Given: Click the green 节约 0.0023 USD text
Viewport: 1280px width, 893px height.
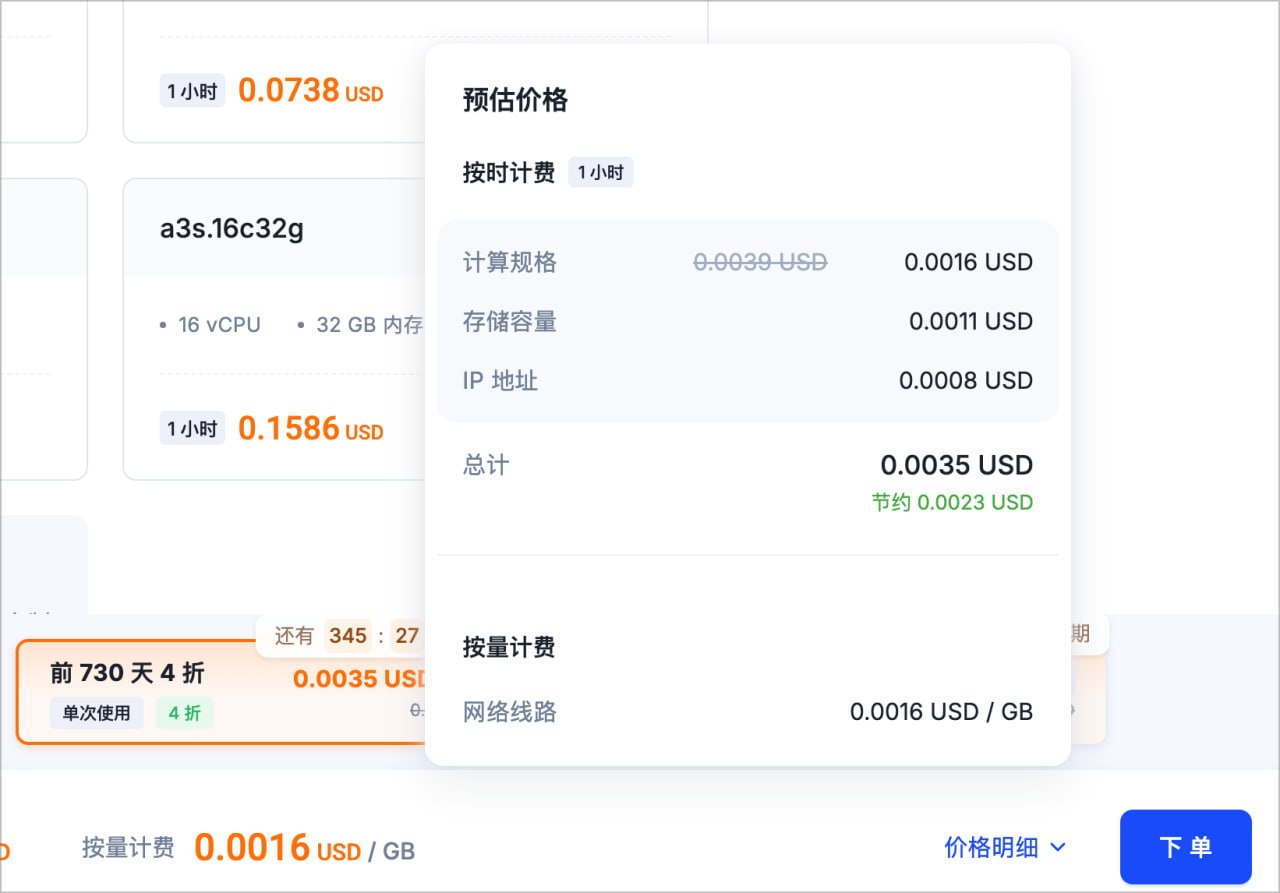Looking at the screenshot, I should (x=952, y=502).
